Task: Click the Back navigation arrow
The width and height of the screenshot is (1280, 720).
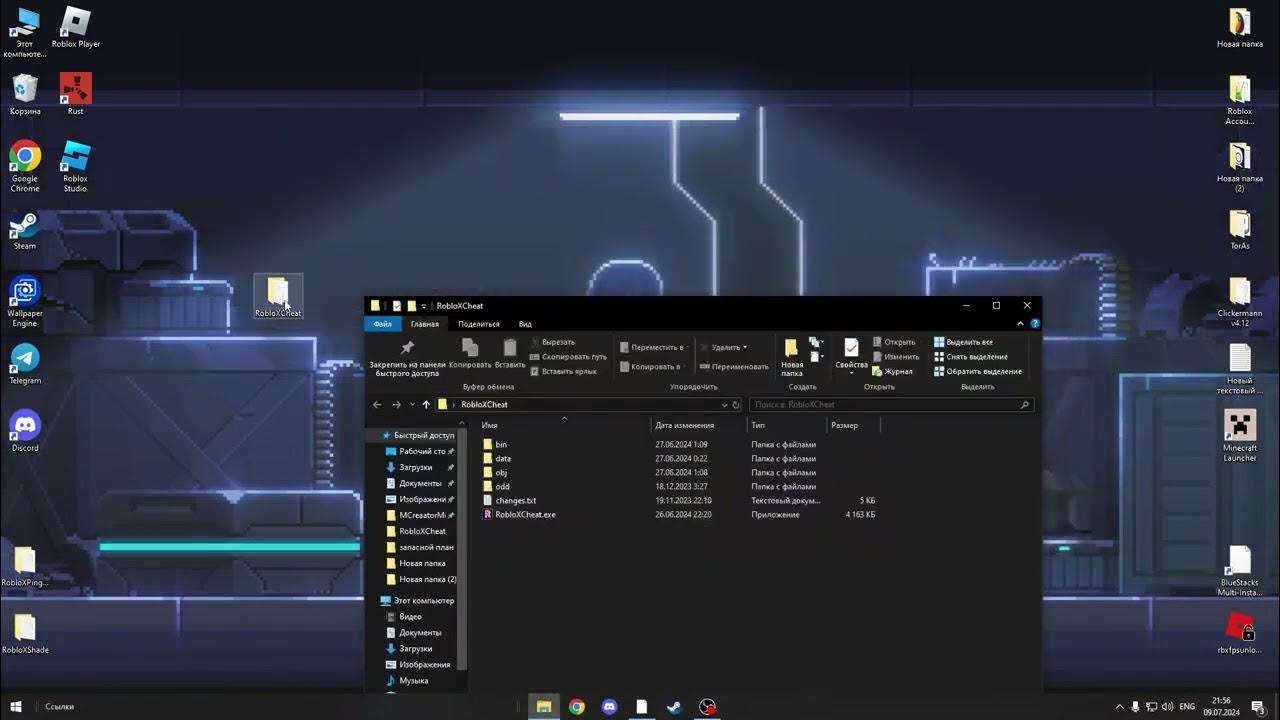Action: coord(377,405)
